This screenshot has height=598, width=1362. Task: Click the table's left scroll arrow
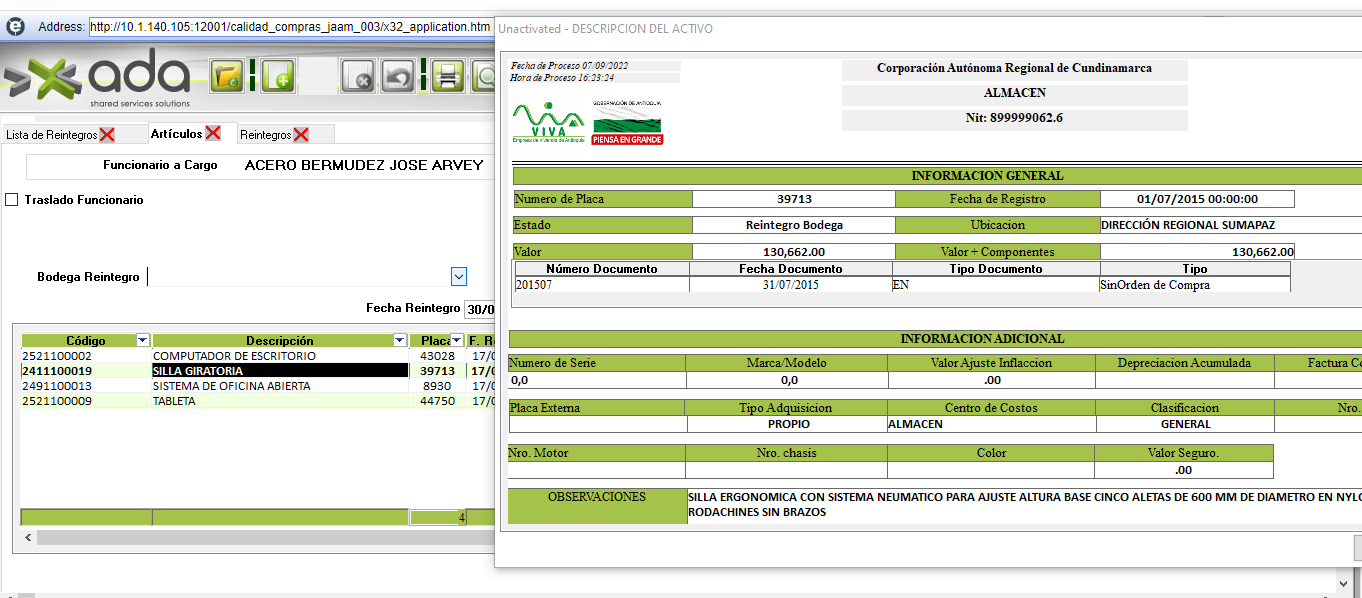point(28,538)
